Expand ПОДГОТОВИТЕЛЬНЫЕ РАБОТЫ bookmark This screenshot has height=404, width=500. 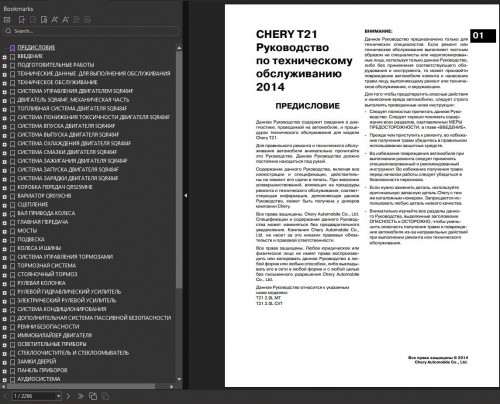[5, 66]
